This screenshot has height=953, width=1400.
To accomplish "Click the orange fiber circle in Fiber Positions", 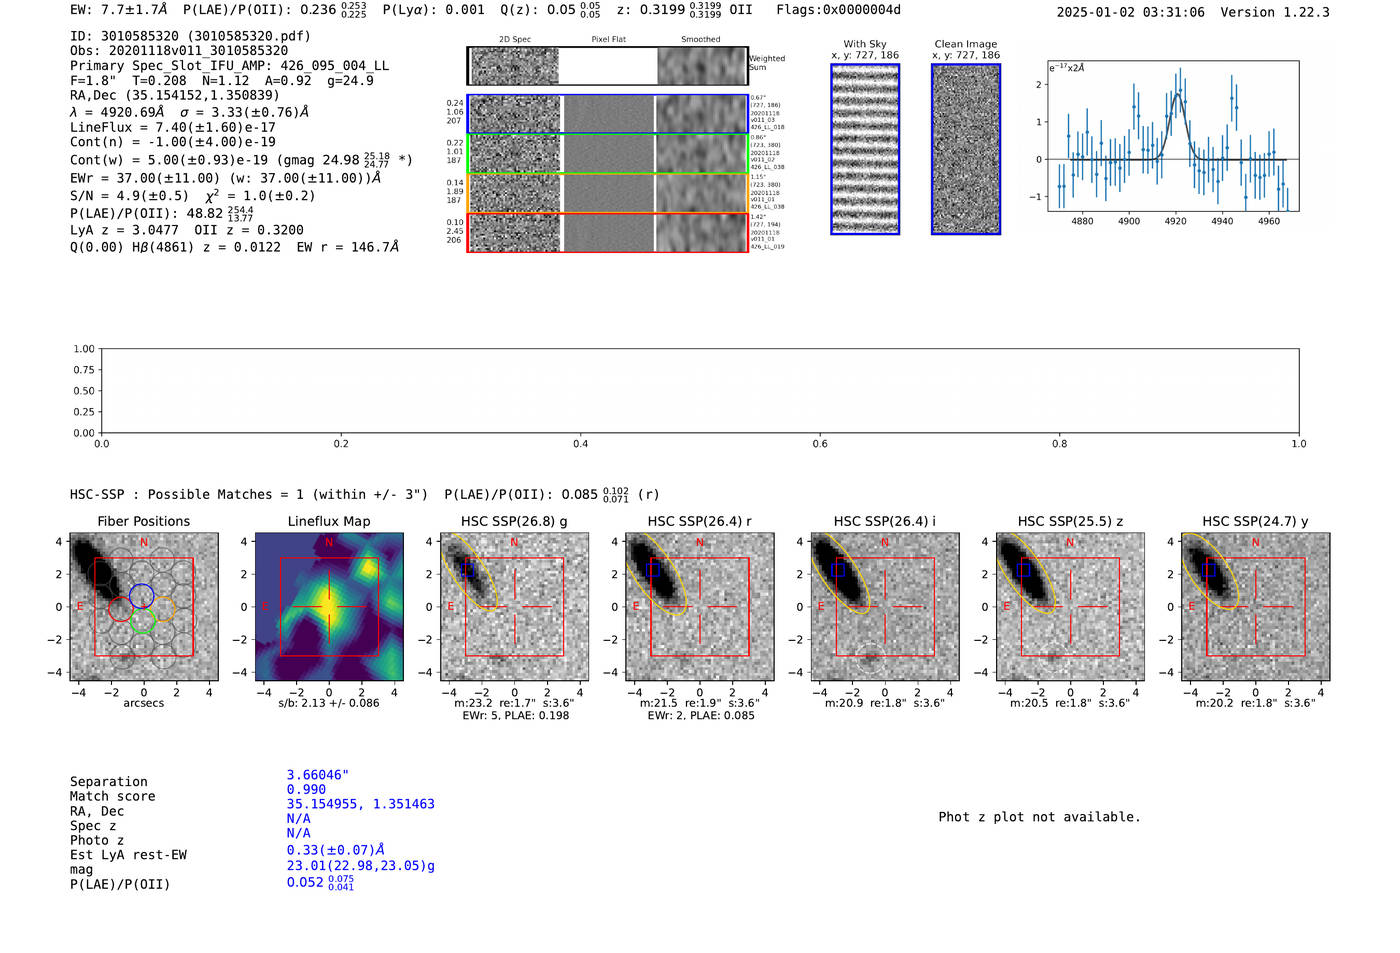I will (x=164, y=608).
